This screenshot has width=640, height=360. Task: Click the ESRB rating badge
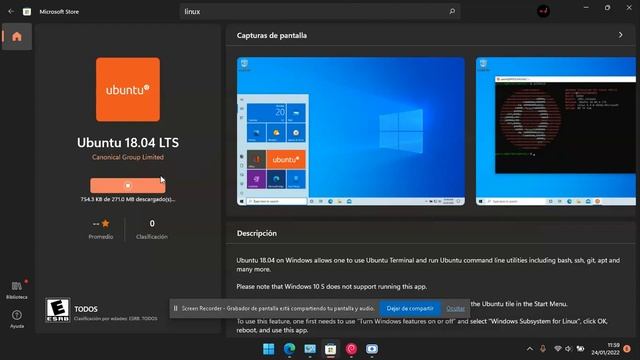pyautogui.click(x=58, y=310)
